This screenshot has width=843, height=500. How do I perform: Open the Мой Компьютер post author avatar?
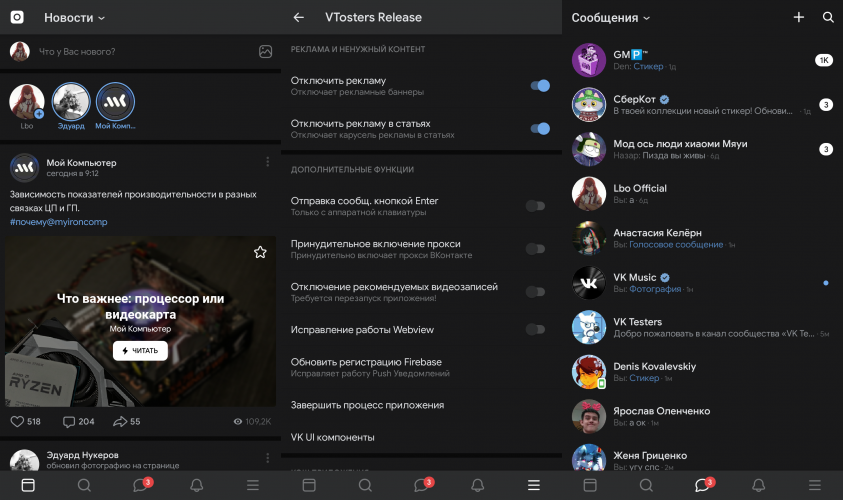[x=24, y=168]
